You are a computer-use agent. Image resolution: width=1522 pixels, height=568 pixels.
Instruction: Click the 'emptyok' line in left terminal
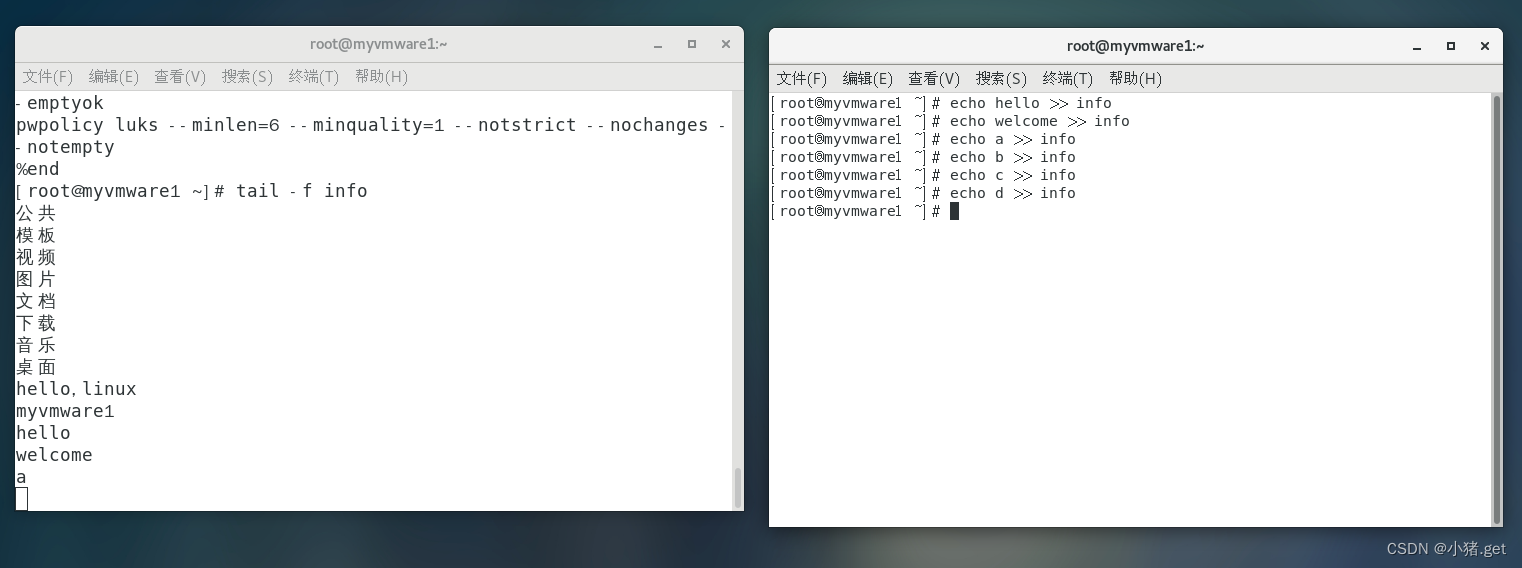[60, 103]
